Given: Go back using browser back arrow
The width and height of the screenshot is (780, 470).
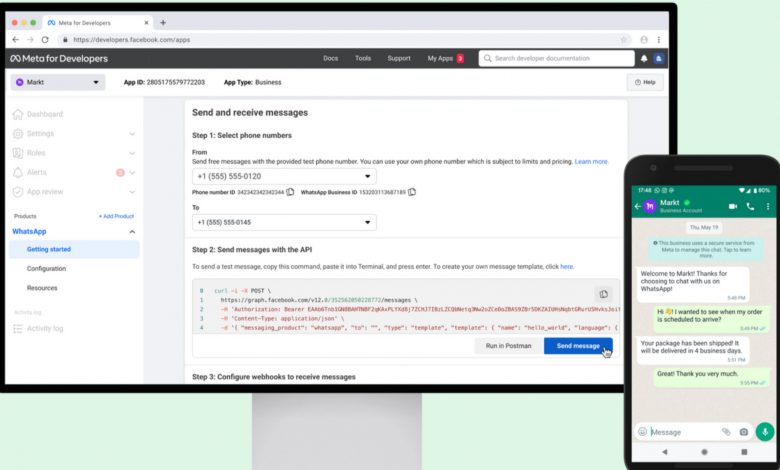Looking at the screenshot, I should [x=15, y=40].
